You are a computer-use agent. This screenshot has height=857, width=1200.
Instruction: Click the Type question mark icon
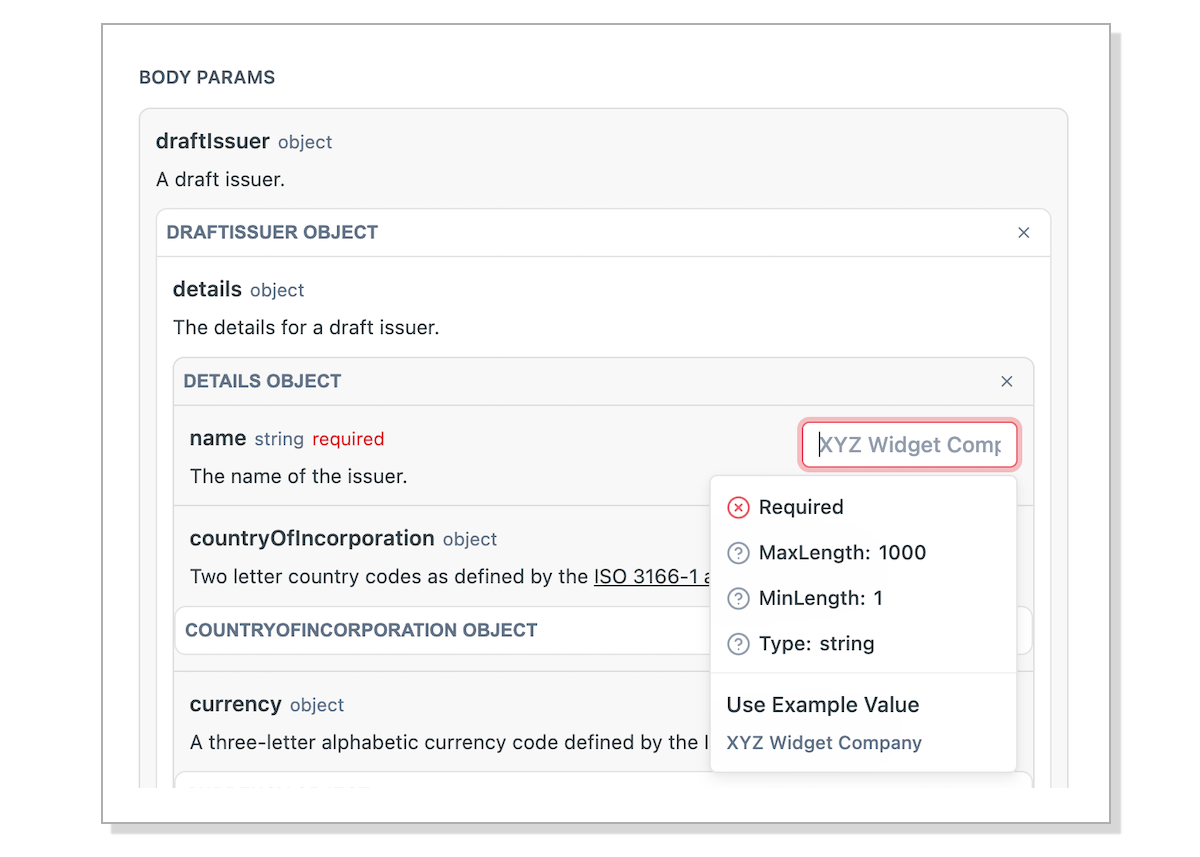(x=738, y=644)
